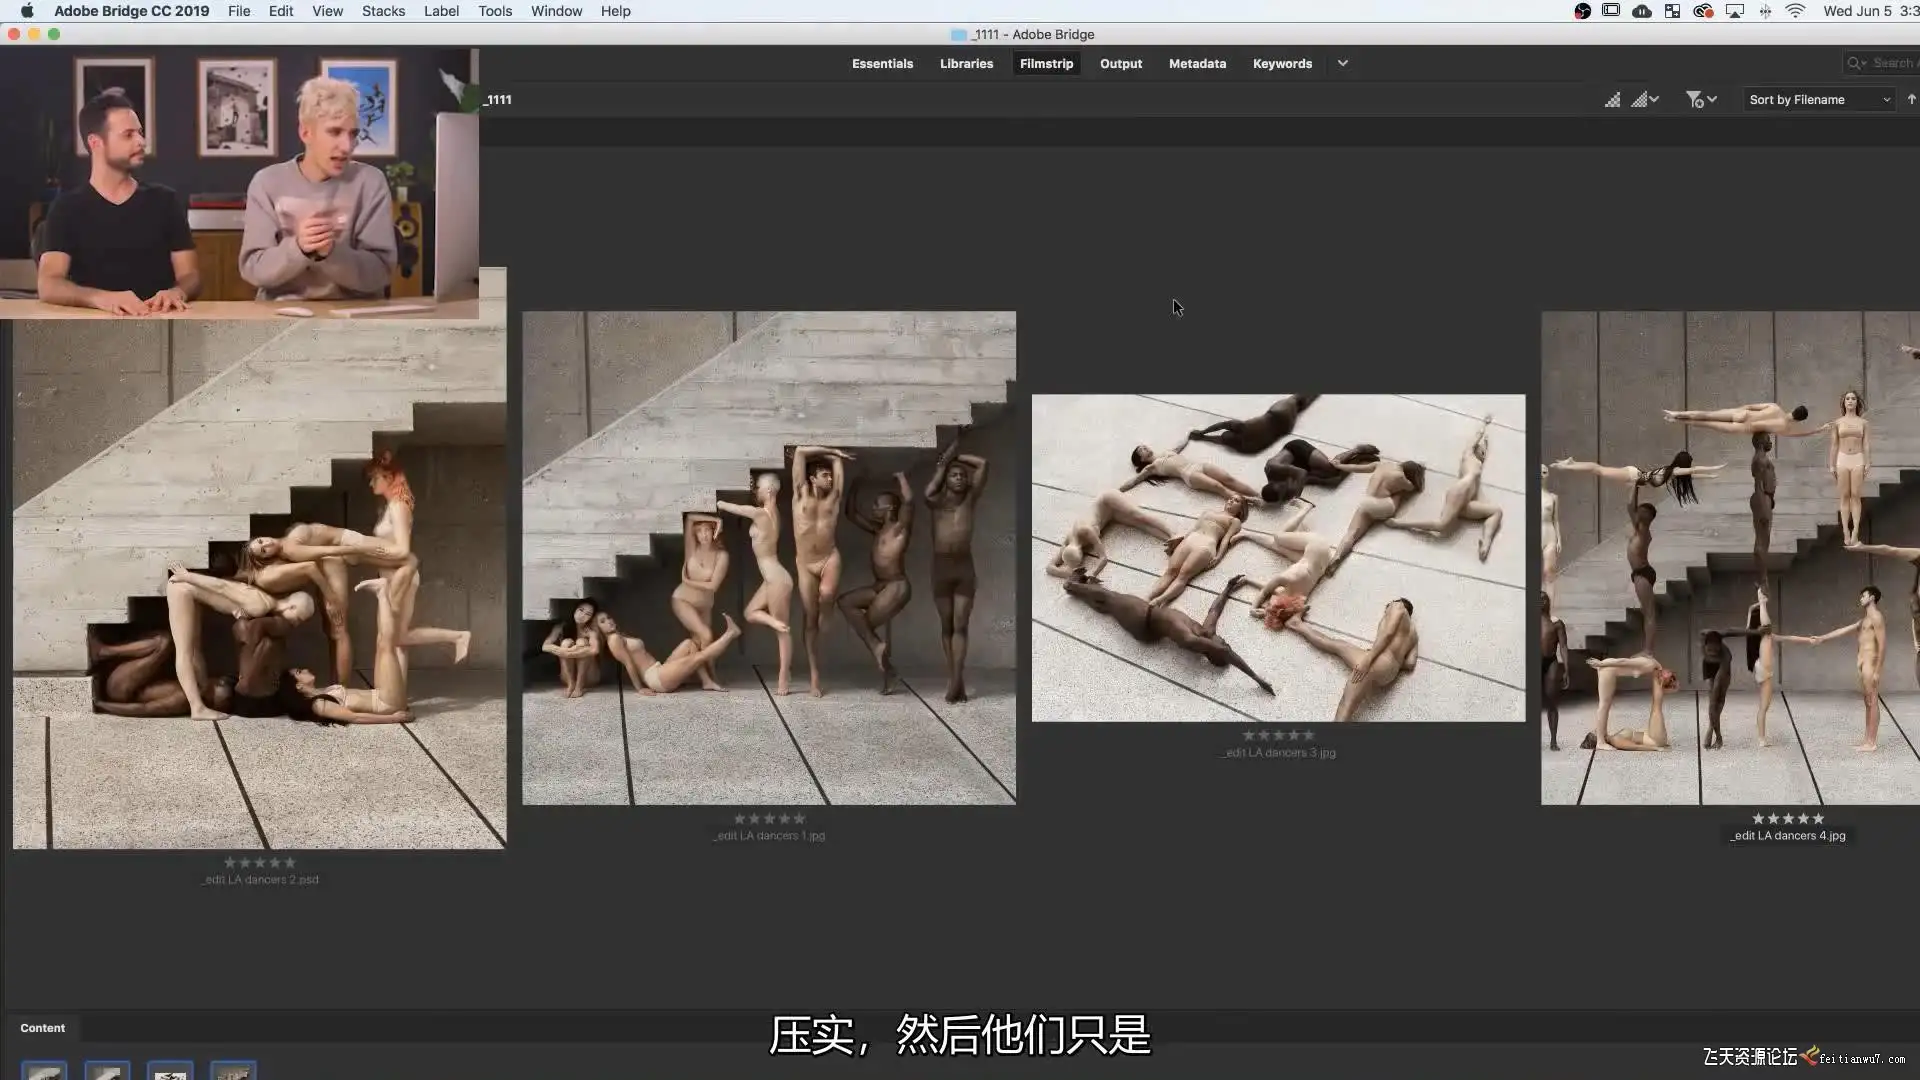Open the Keywords workspace
This screenshot has width=1920, height=1080.
1282,63
